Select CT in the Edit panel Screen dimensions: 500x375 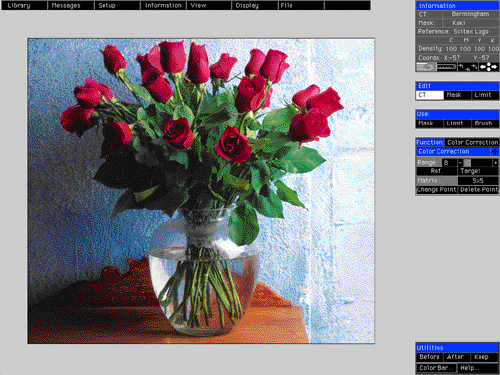pos(430,95)
